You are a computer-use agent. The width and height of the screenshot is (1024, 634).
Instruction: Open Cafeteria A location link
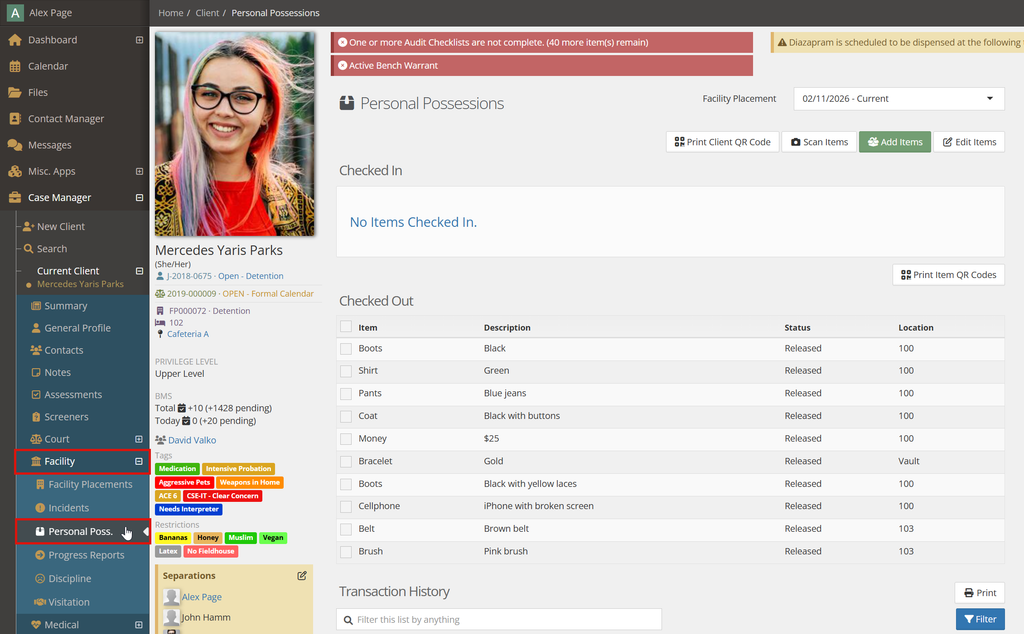coord(187,334)
